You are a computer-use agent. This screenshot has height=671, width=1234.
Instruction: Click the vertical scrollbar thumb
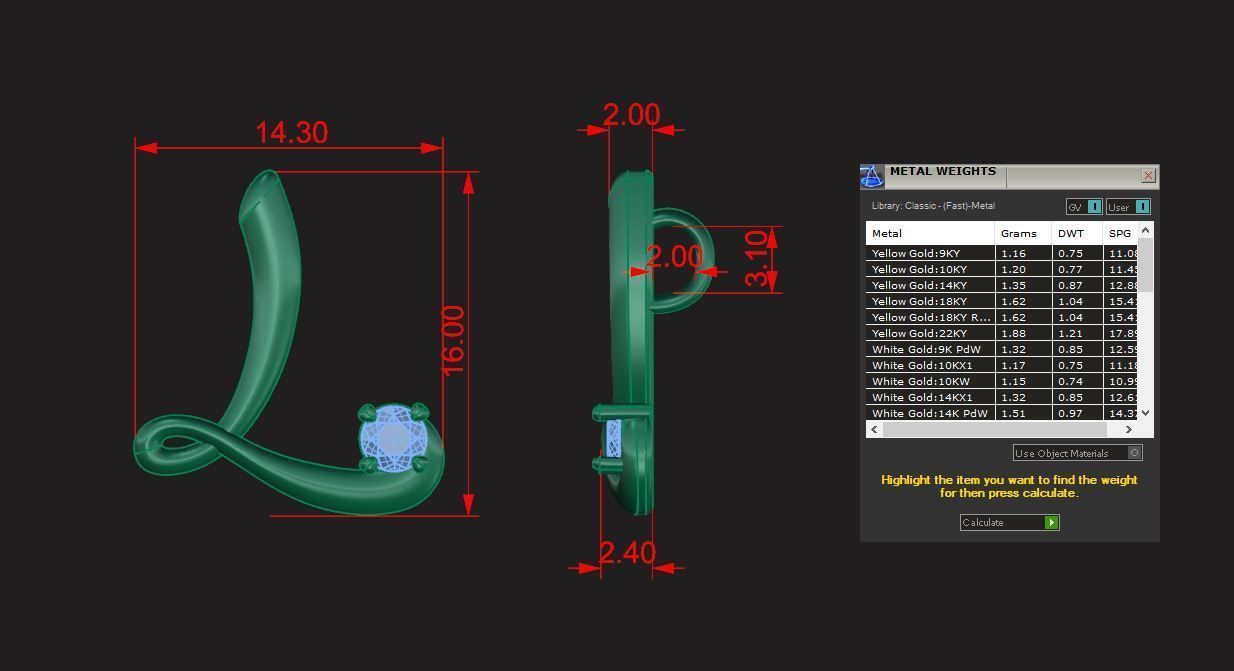[x=1145, y=266]
